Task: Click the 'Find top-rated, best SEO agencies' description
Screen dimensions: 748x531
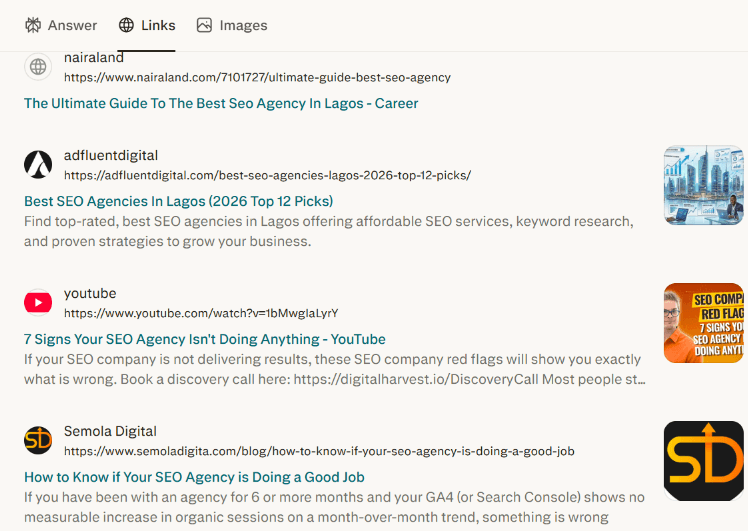Action: (x=329, y=231)
